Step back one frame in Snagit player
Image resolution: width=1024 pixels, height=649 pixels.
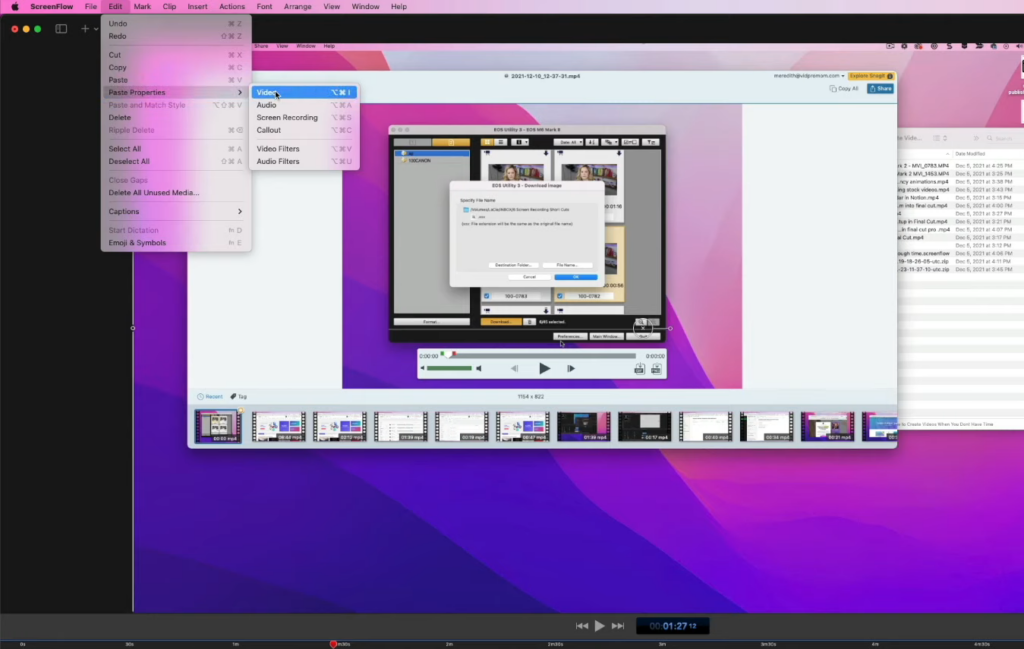[x=515, y=368]
